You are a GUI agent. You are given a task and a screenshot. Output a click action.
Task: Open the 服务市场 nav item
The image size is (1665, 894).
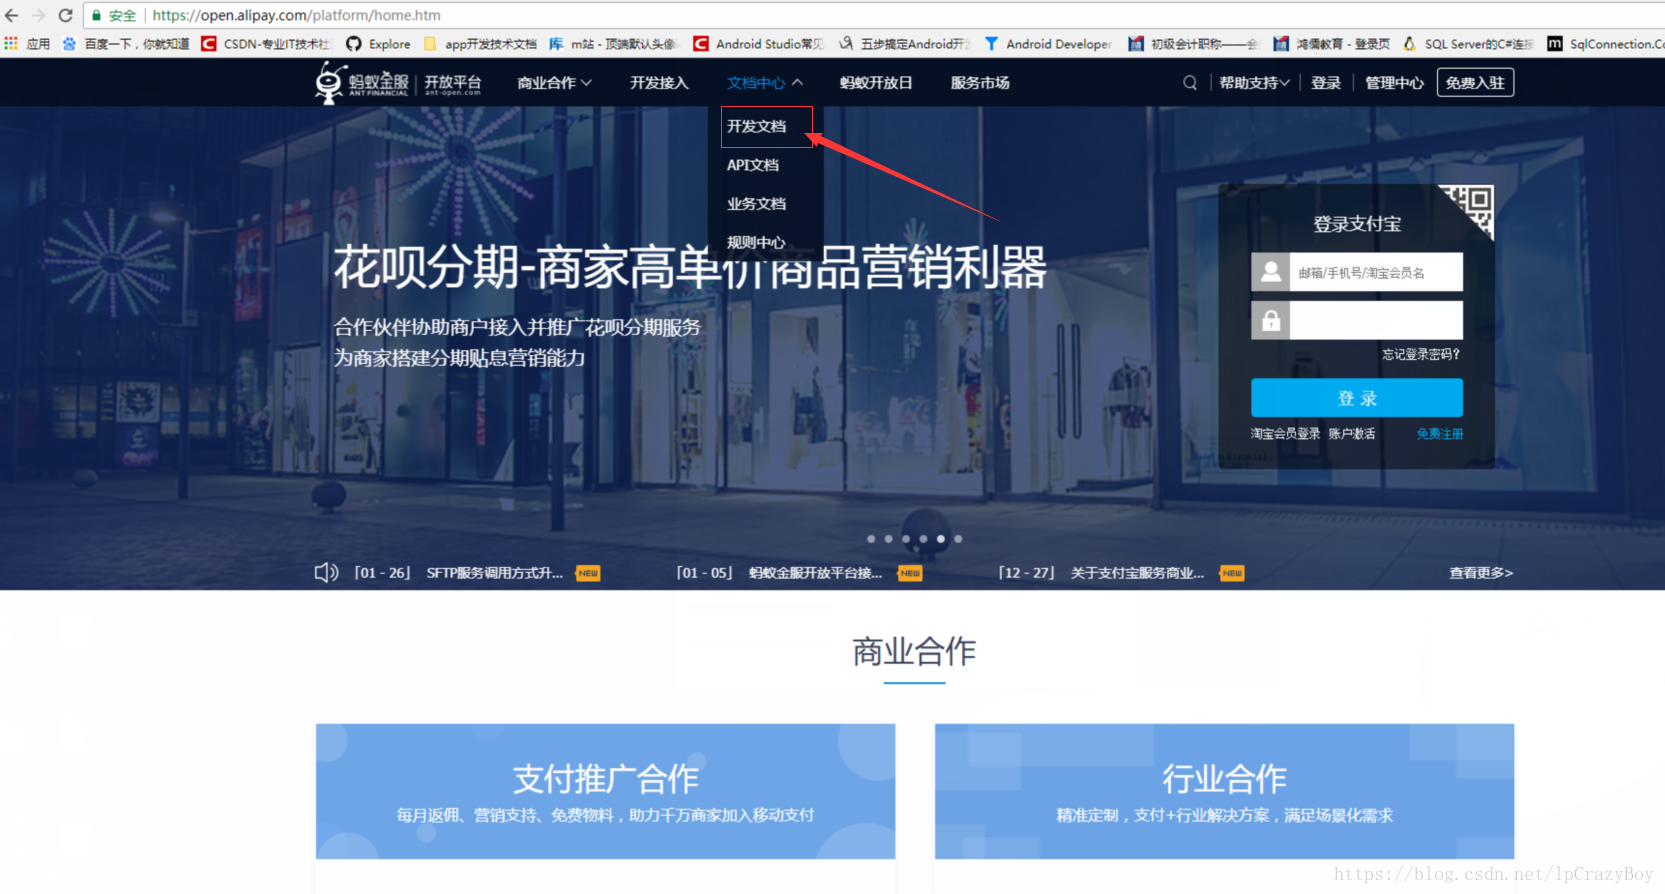980,83
